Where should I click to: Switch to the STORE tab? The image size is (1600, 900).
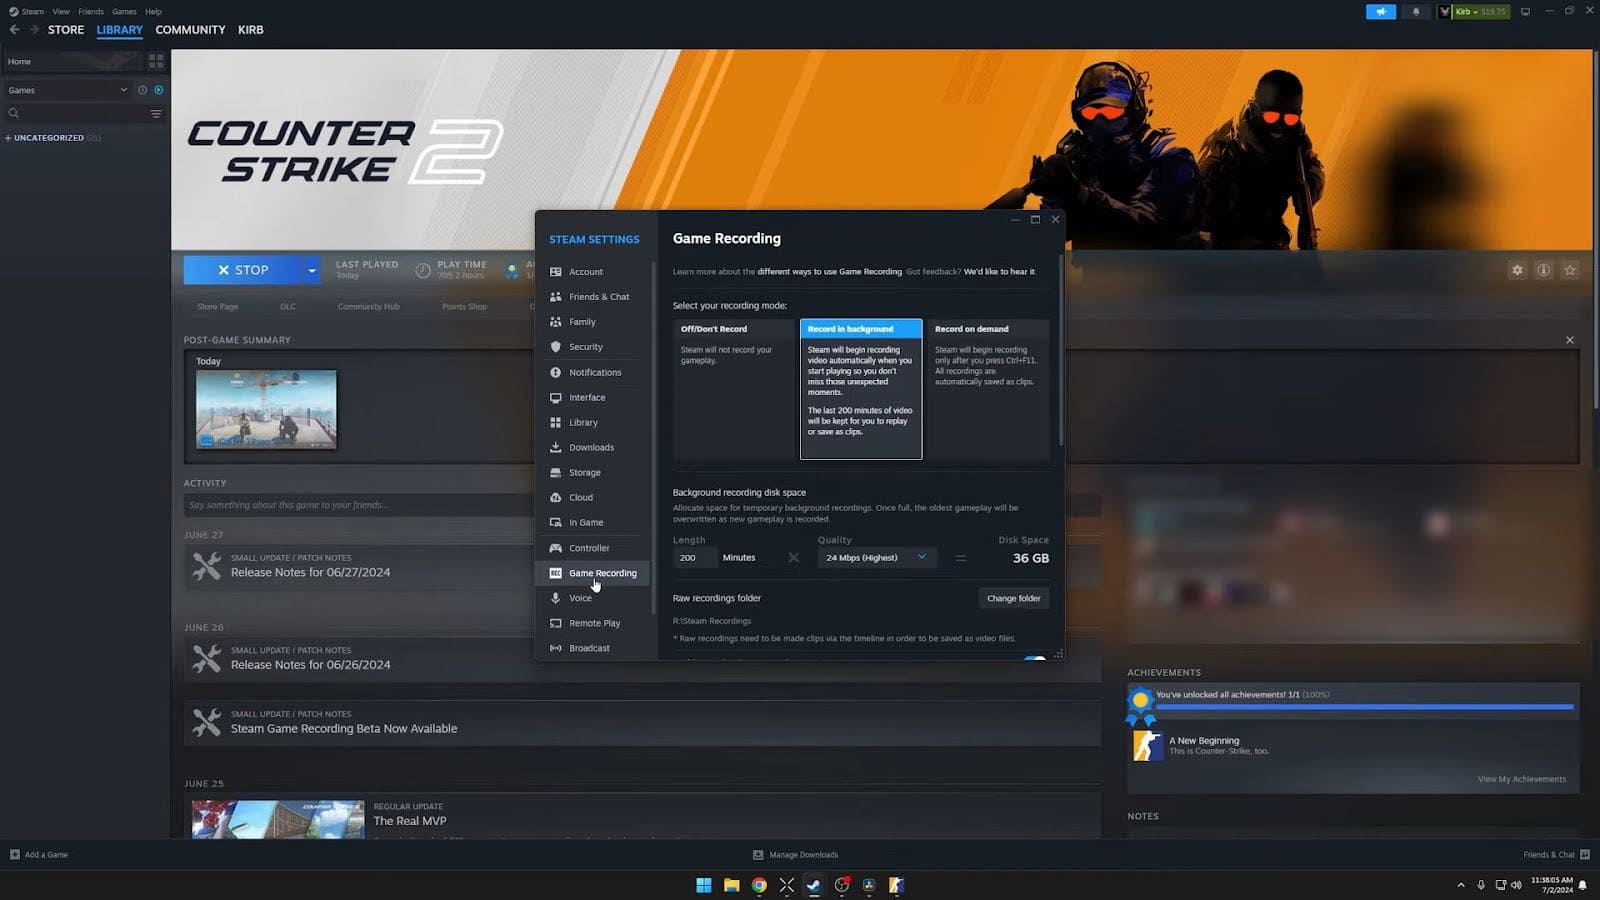66,30
